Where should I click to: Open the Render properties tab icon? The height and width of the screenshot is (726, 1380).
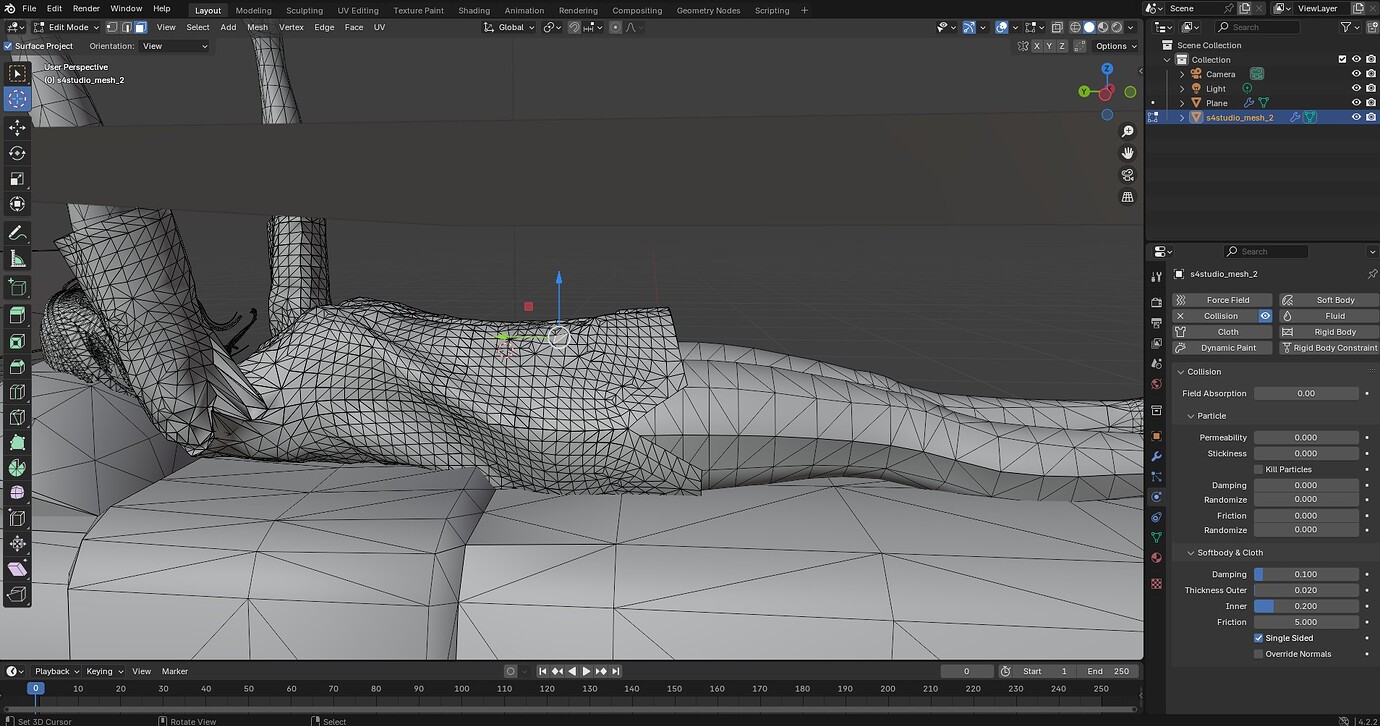click(x=1157, y=302)
